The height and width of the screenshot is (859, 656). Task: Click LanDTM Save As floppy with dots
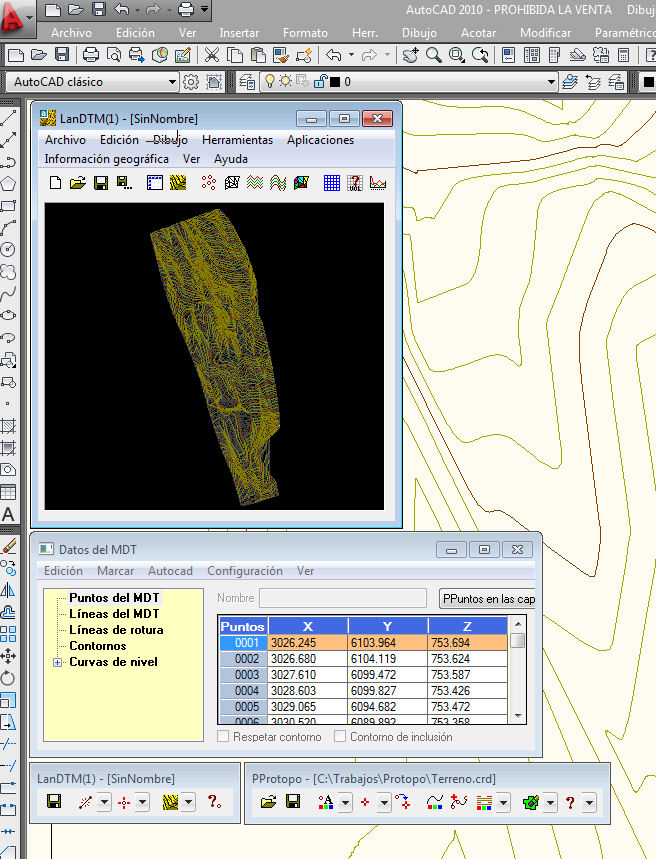click(x=124, y=182)
